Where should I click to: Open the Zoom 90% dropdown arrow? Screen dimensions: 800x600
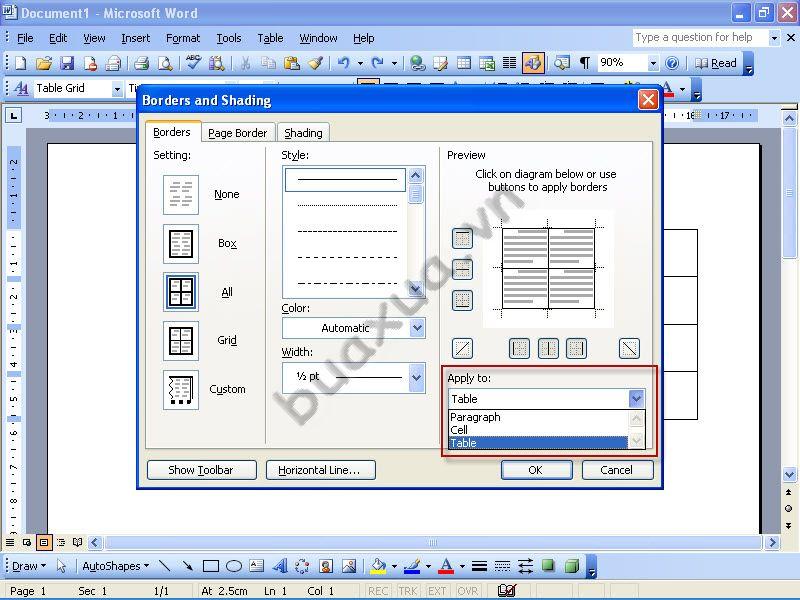coord(653,63)
